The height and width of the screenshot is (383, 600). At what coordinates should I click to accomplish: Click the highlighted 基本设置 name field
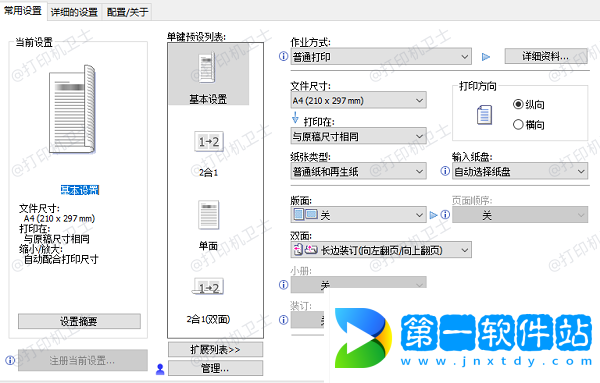coord(80,190)
